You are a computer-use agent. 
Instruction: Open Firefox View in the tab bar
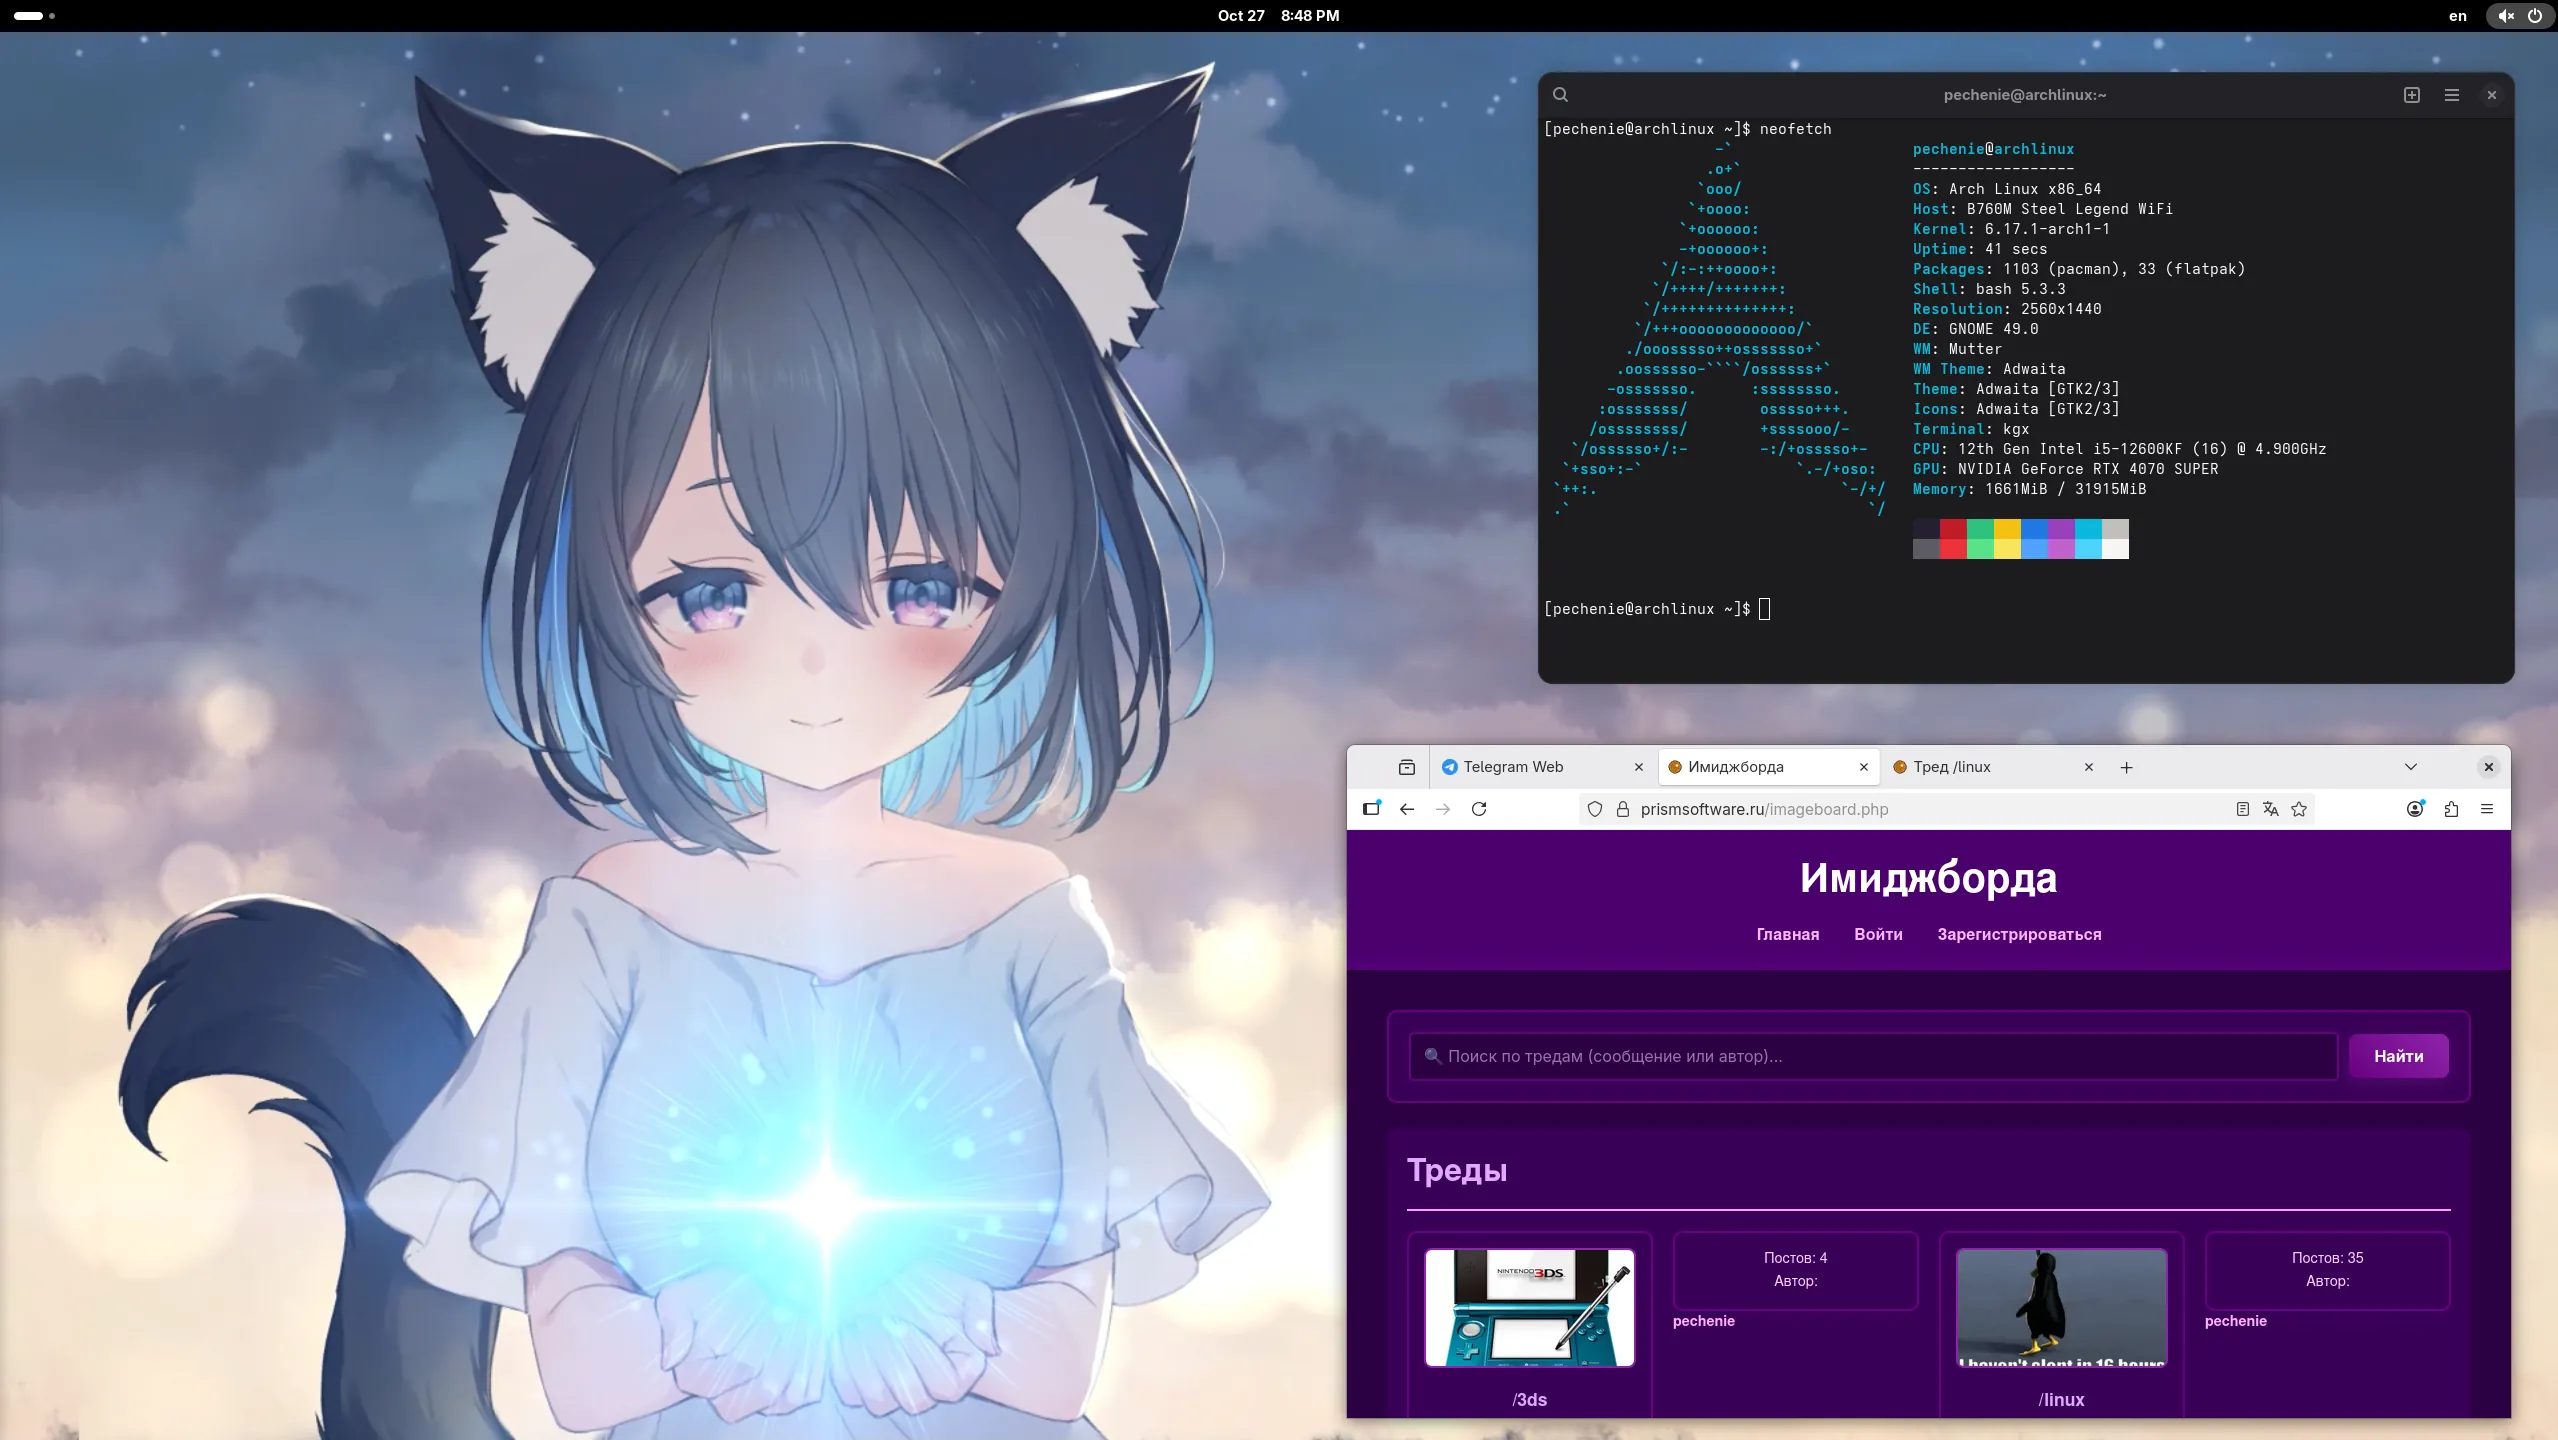pyautogui.click(x=1407, y=767)
